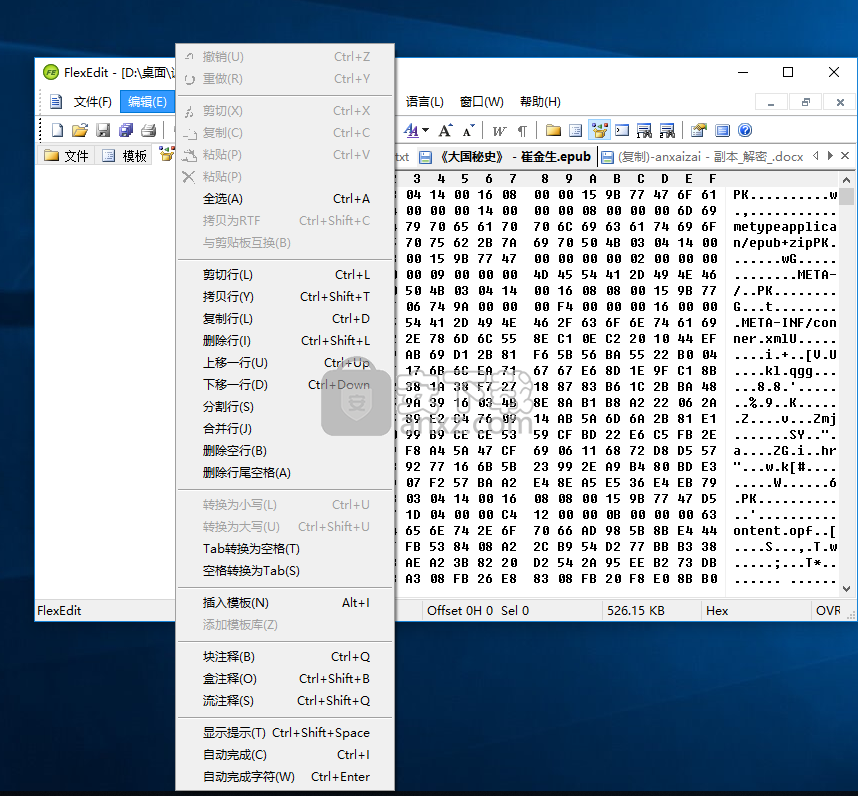Choose 流注释(S) menu entry
858x796 pixels.
[x=285, y=700]
